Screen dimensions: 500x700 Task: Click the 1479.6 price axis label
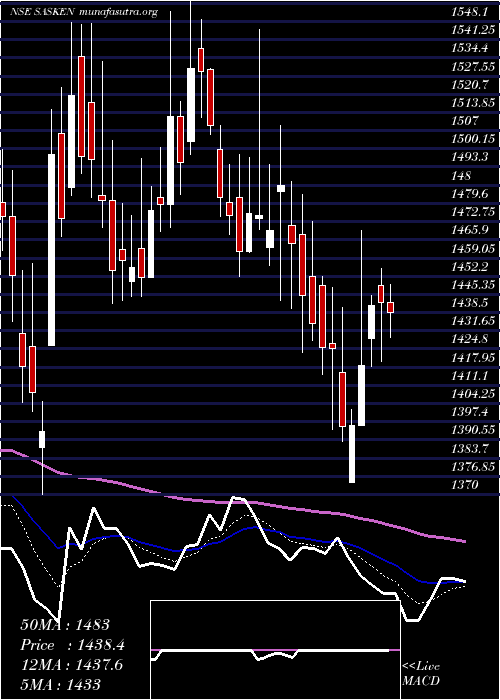click(472, 194)
